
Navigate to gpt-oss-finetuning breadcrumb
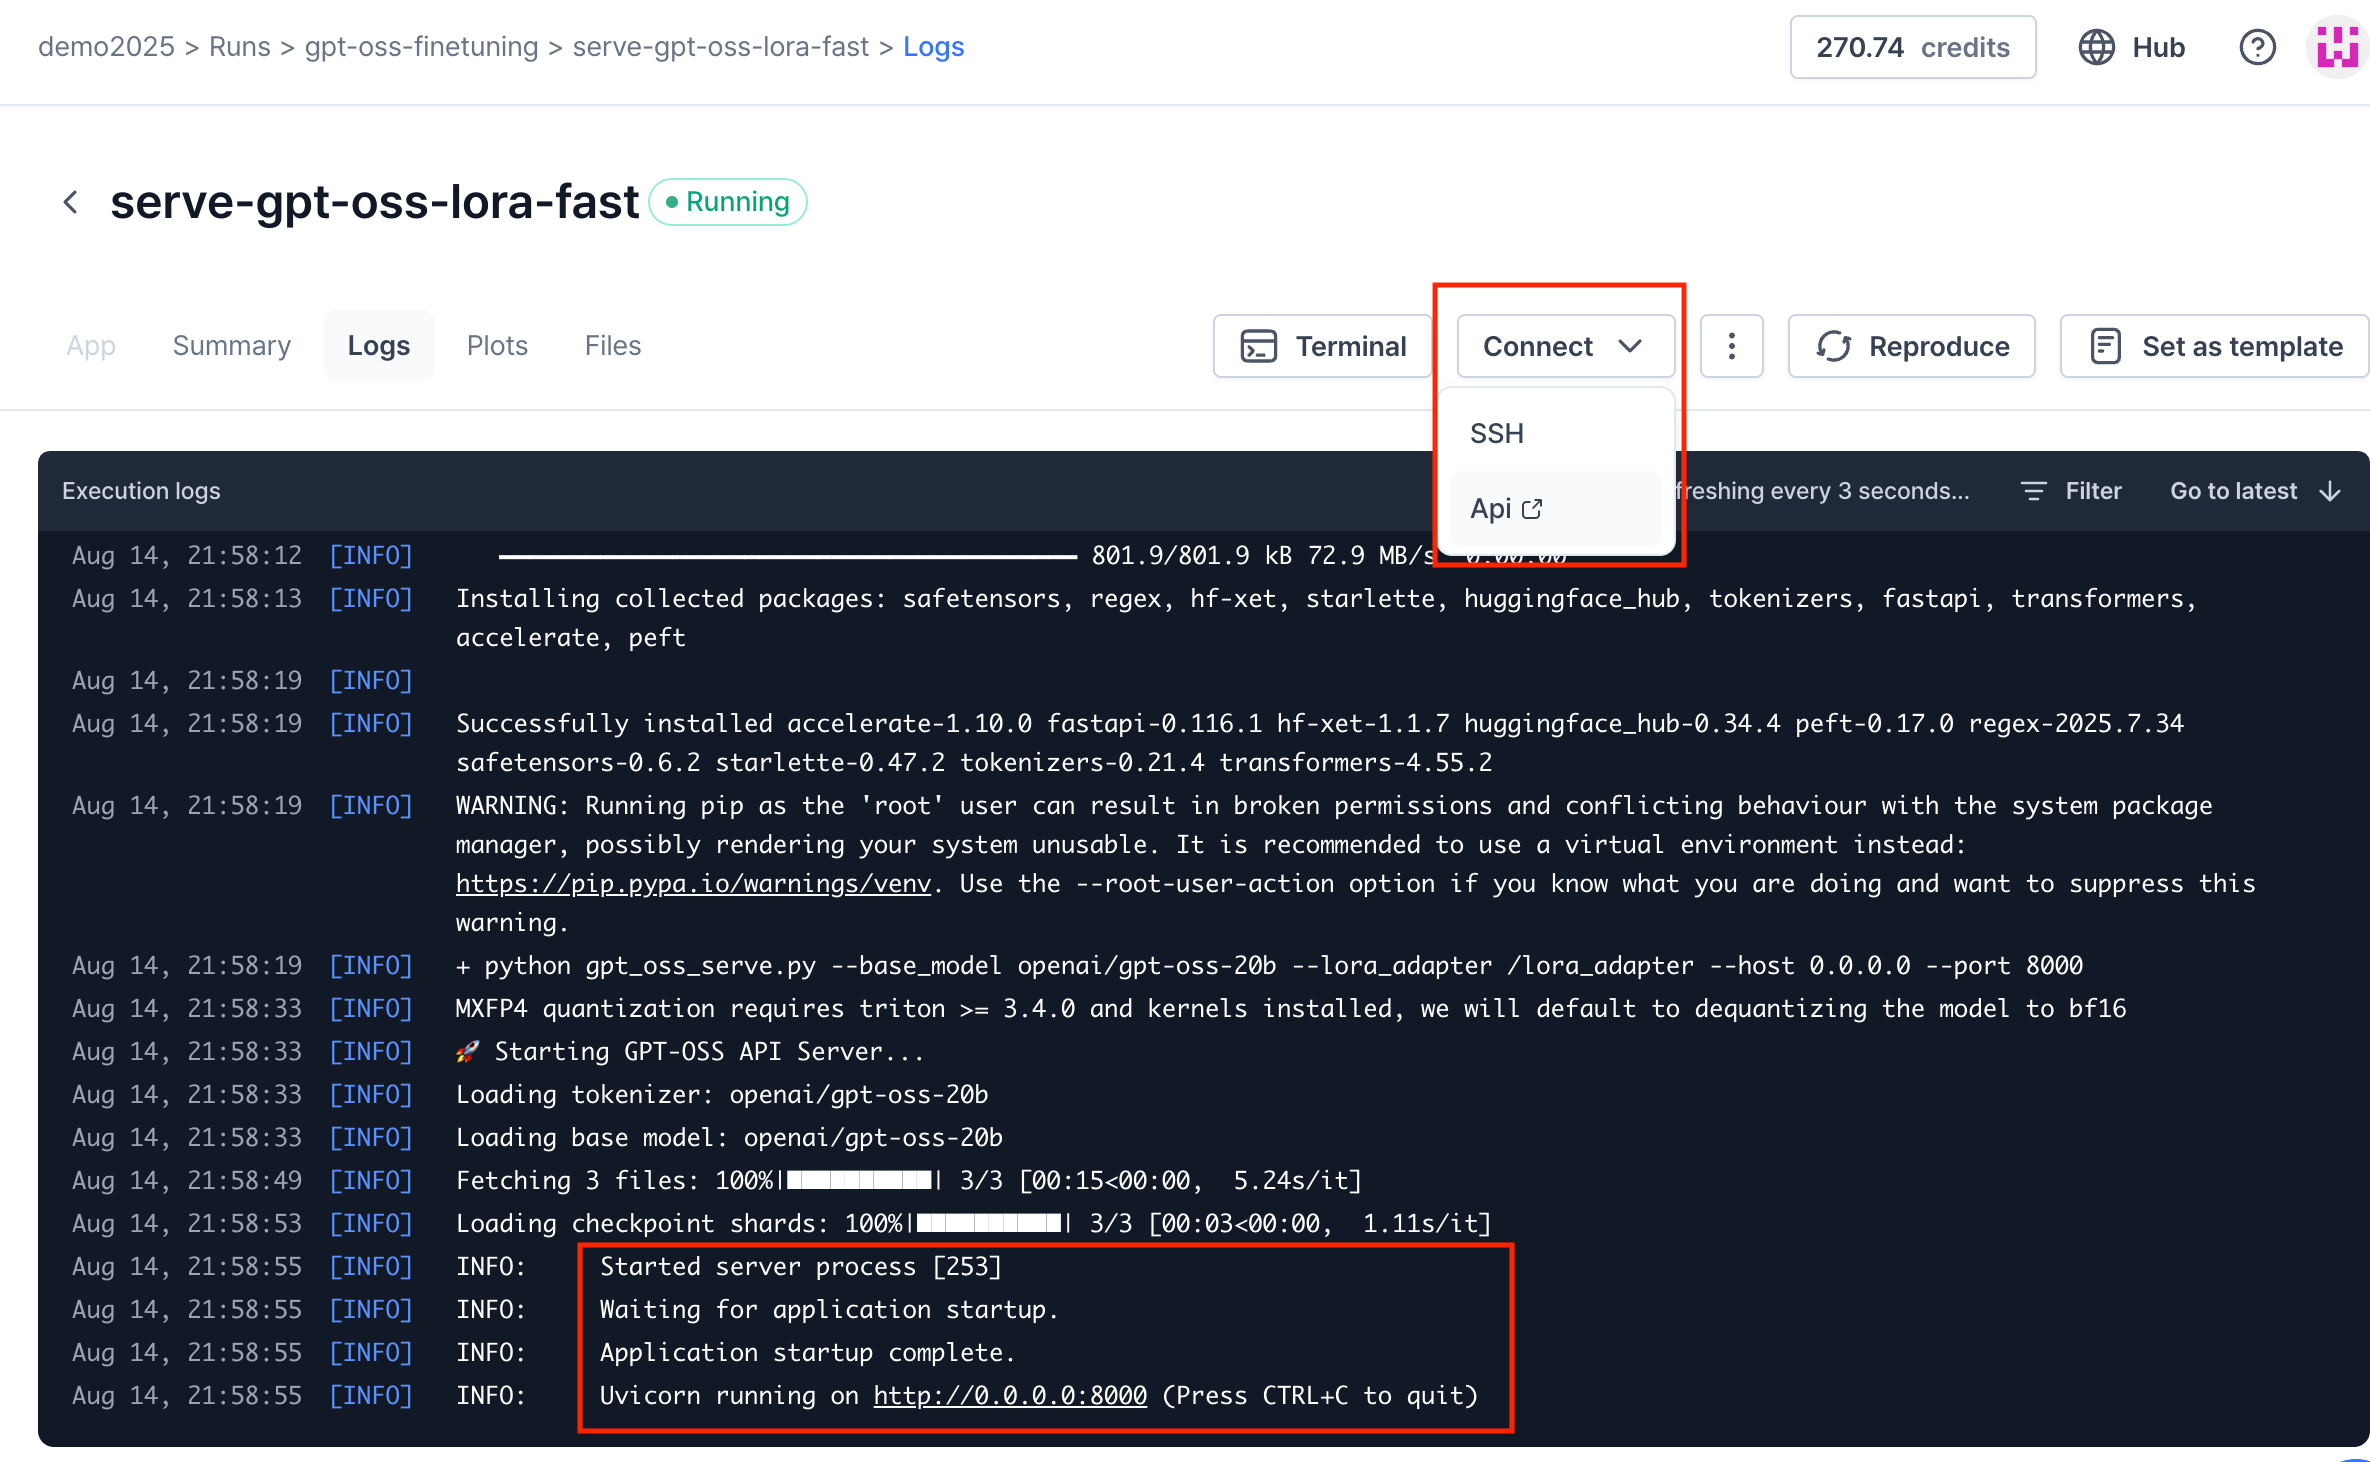tap(421, 47)
